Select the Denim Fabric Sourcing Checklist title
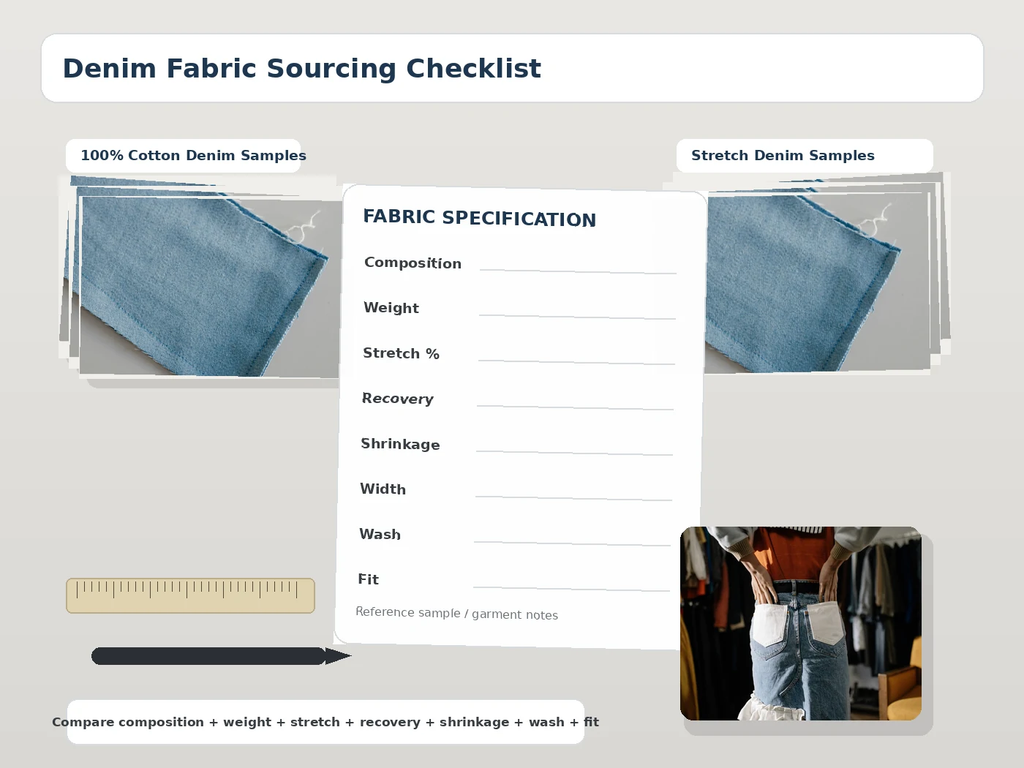 tap(302, 68)
